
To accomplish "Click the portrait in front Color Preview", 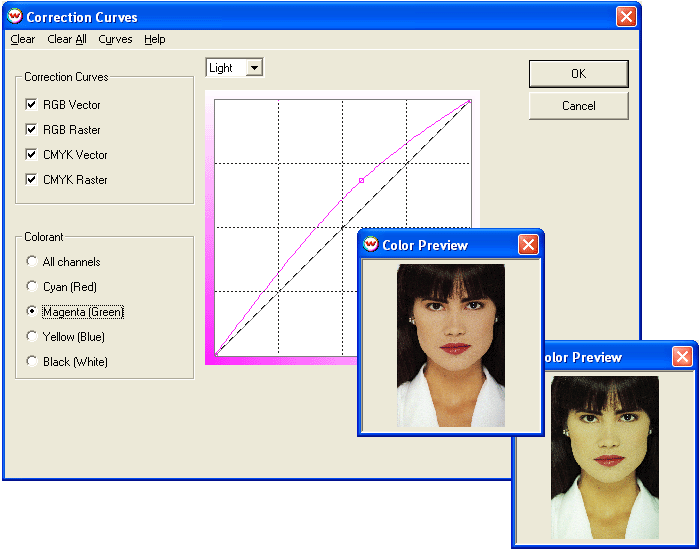I will pyautogui.click(x=451, y=346).
